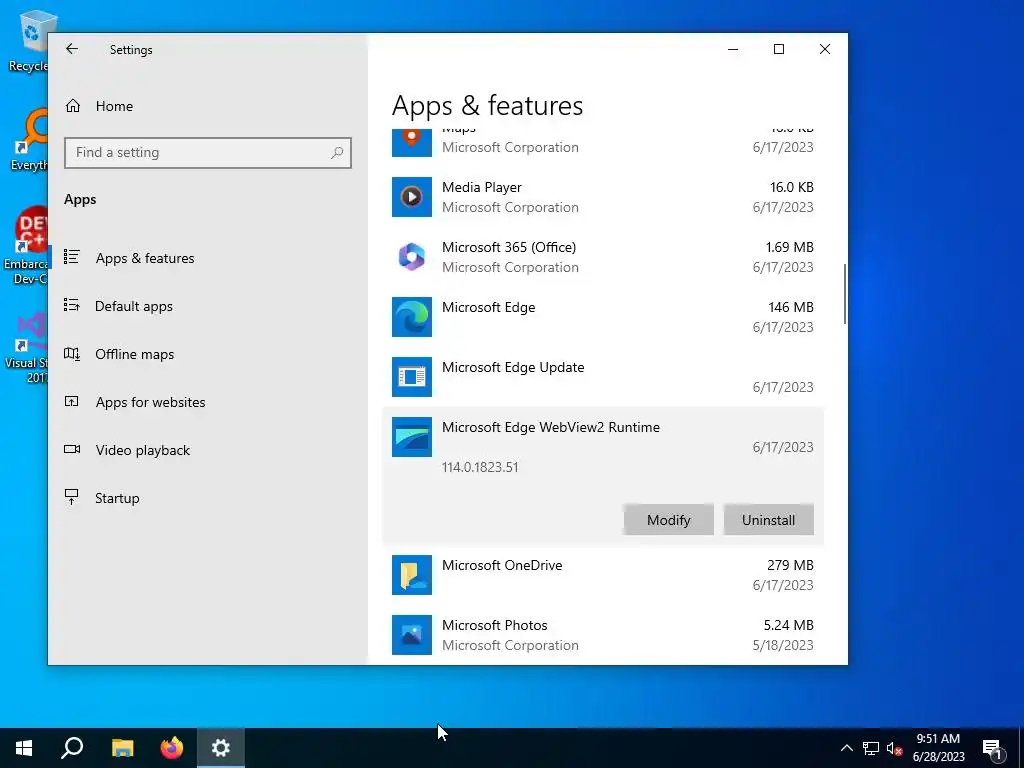The image size is (1024, 768).
Task: Open Settings Home from the house icon
Action: (72, 106)
